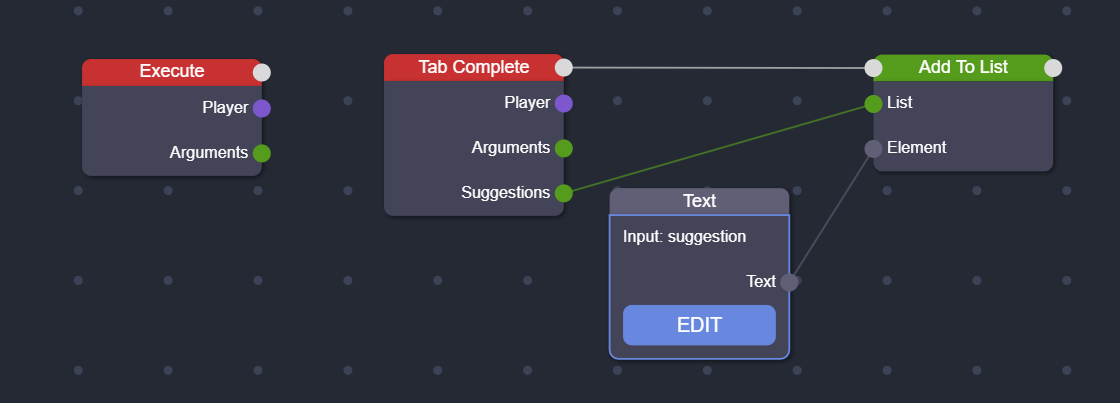1120x403 pixels.
Task: Click the 'Input: suggestion' text field
Action: [685, 237]
